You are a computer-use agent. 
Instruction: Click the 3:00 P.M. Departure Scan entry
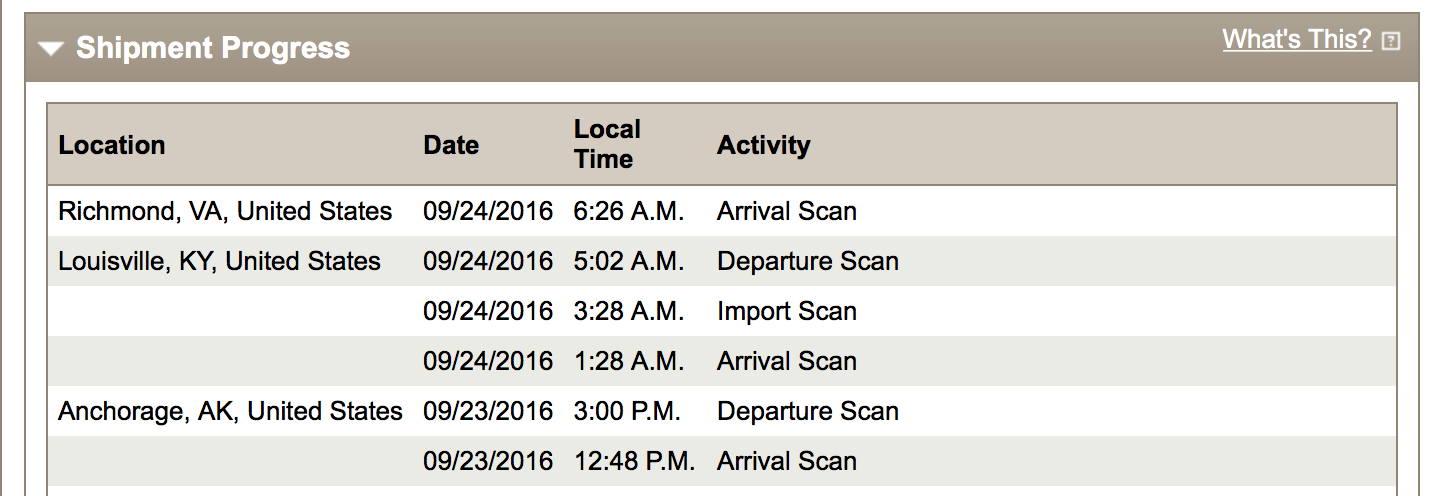pyautogui.click(x=808, y=411)
